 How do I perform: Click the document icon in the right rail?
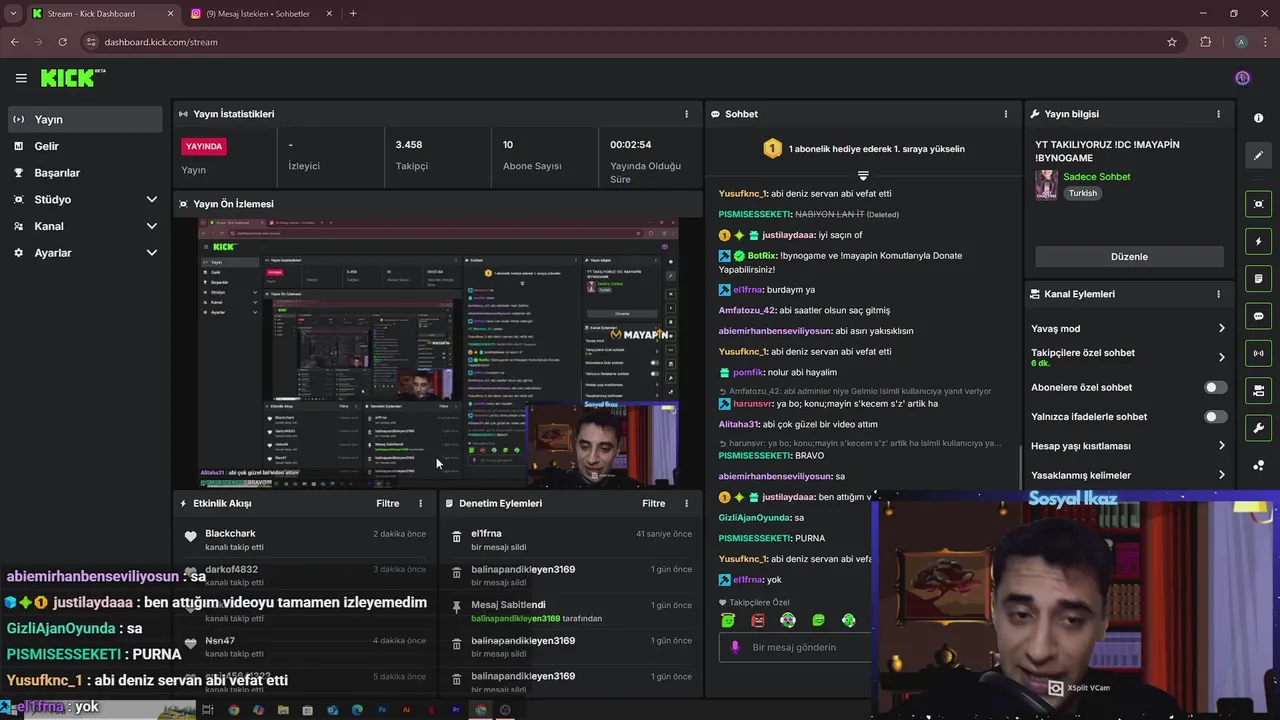1258,279
